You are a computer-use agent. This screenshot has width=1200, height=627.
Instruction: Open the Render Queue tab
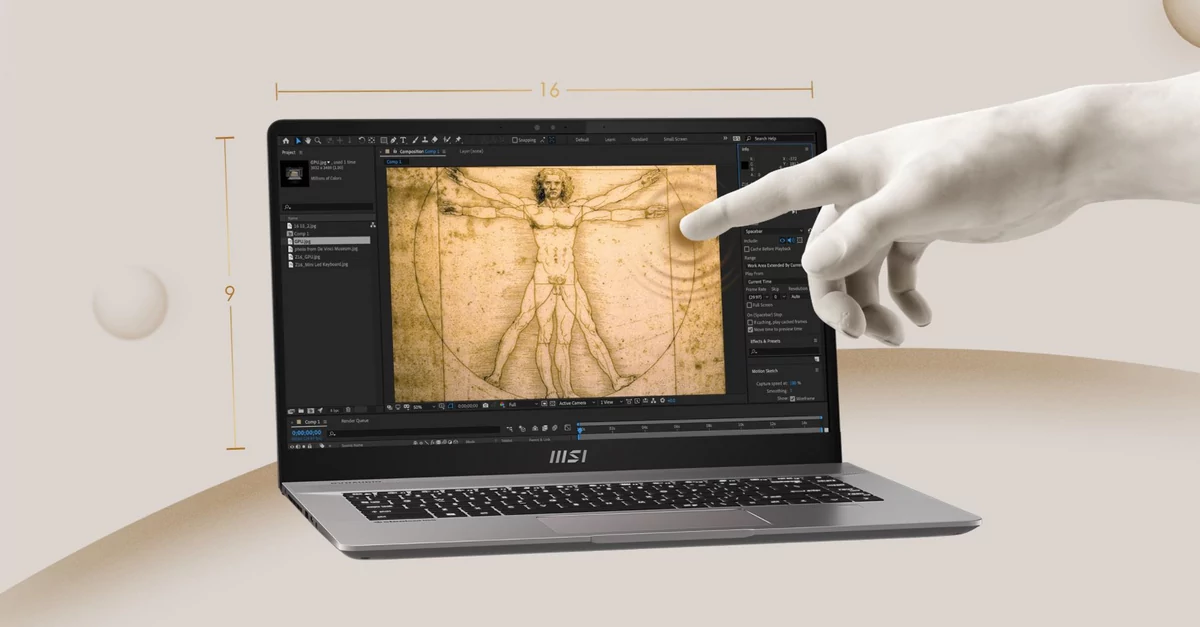354,421
